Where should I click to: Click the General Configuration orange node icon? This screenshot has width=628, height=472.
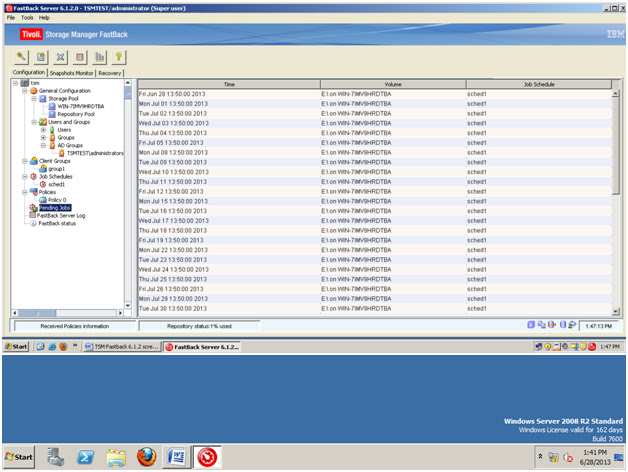(x=34, y=91)
